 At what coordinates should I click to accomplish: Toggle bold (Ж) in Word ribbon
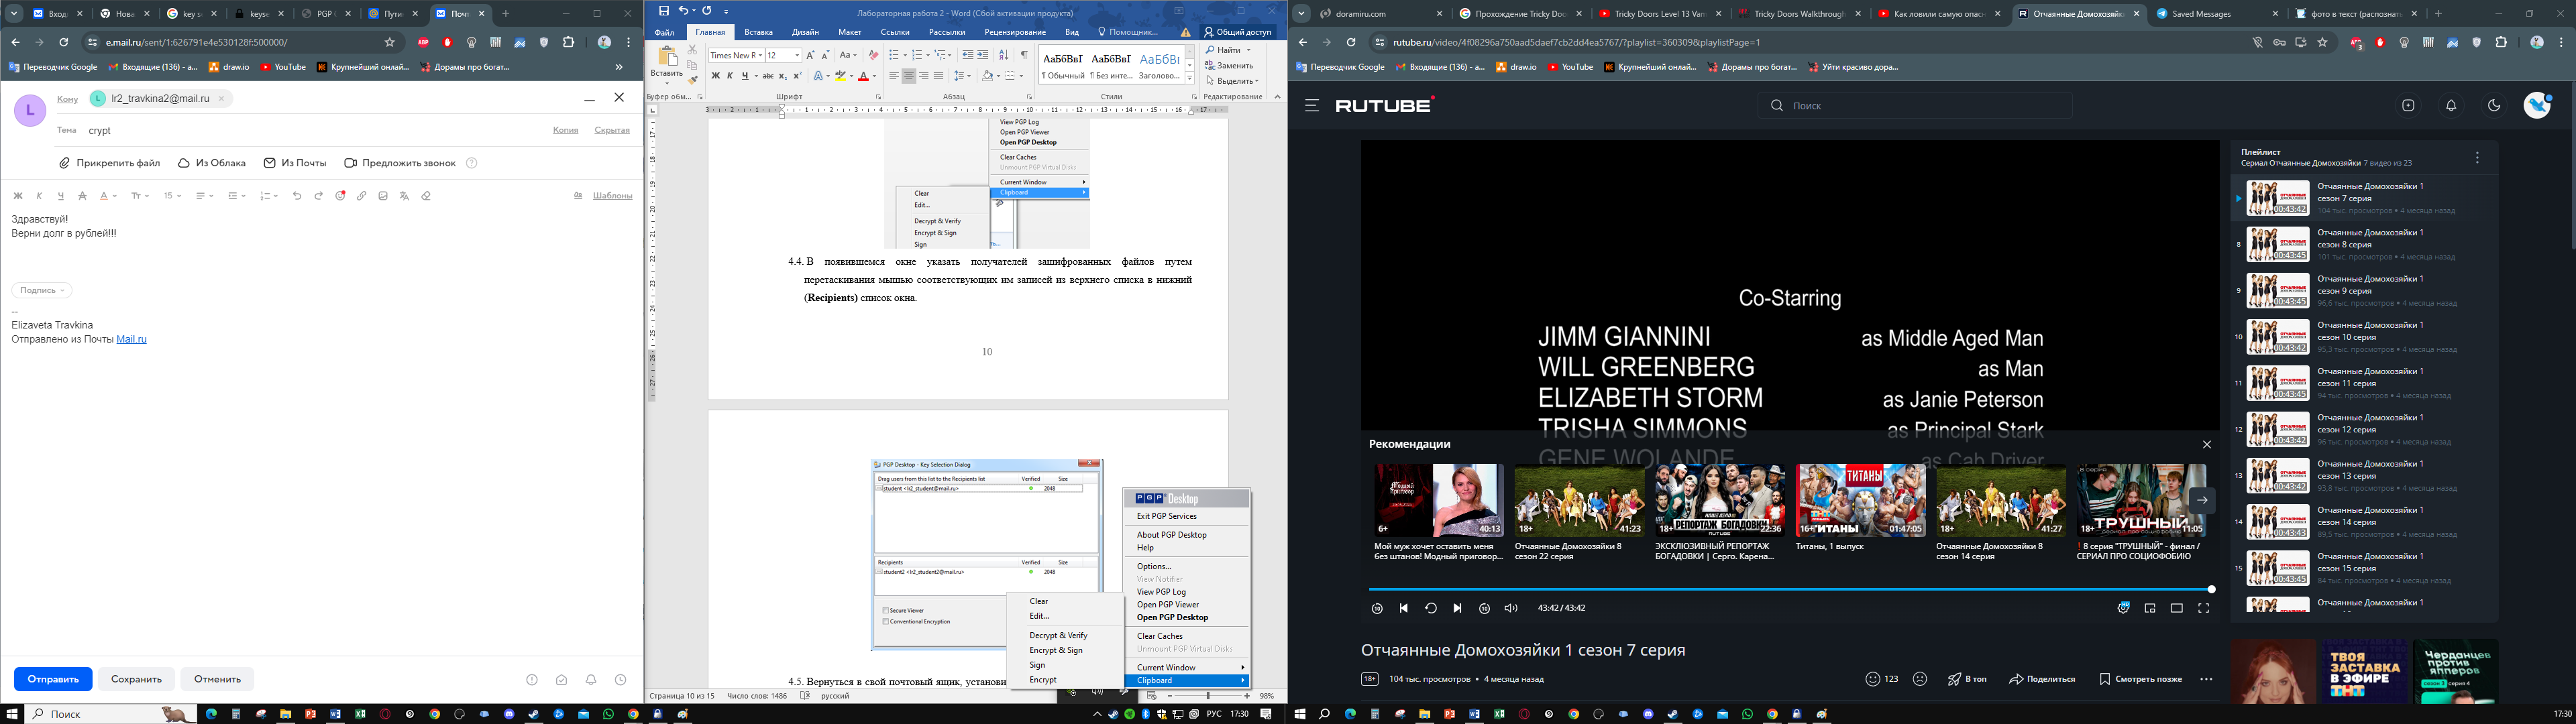tap(715, 76)
